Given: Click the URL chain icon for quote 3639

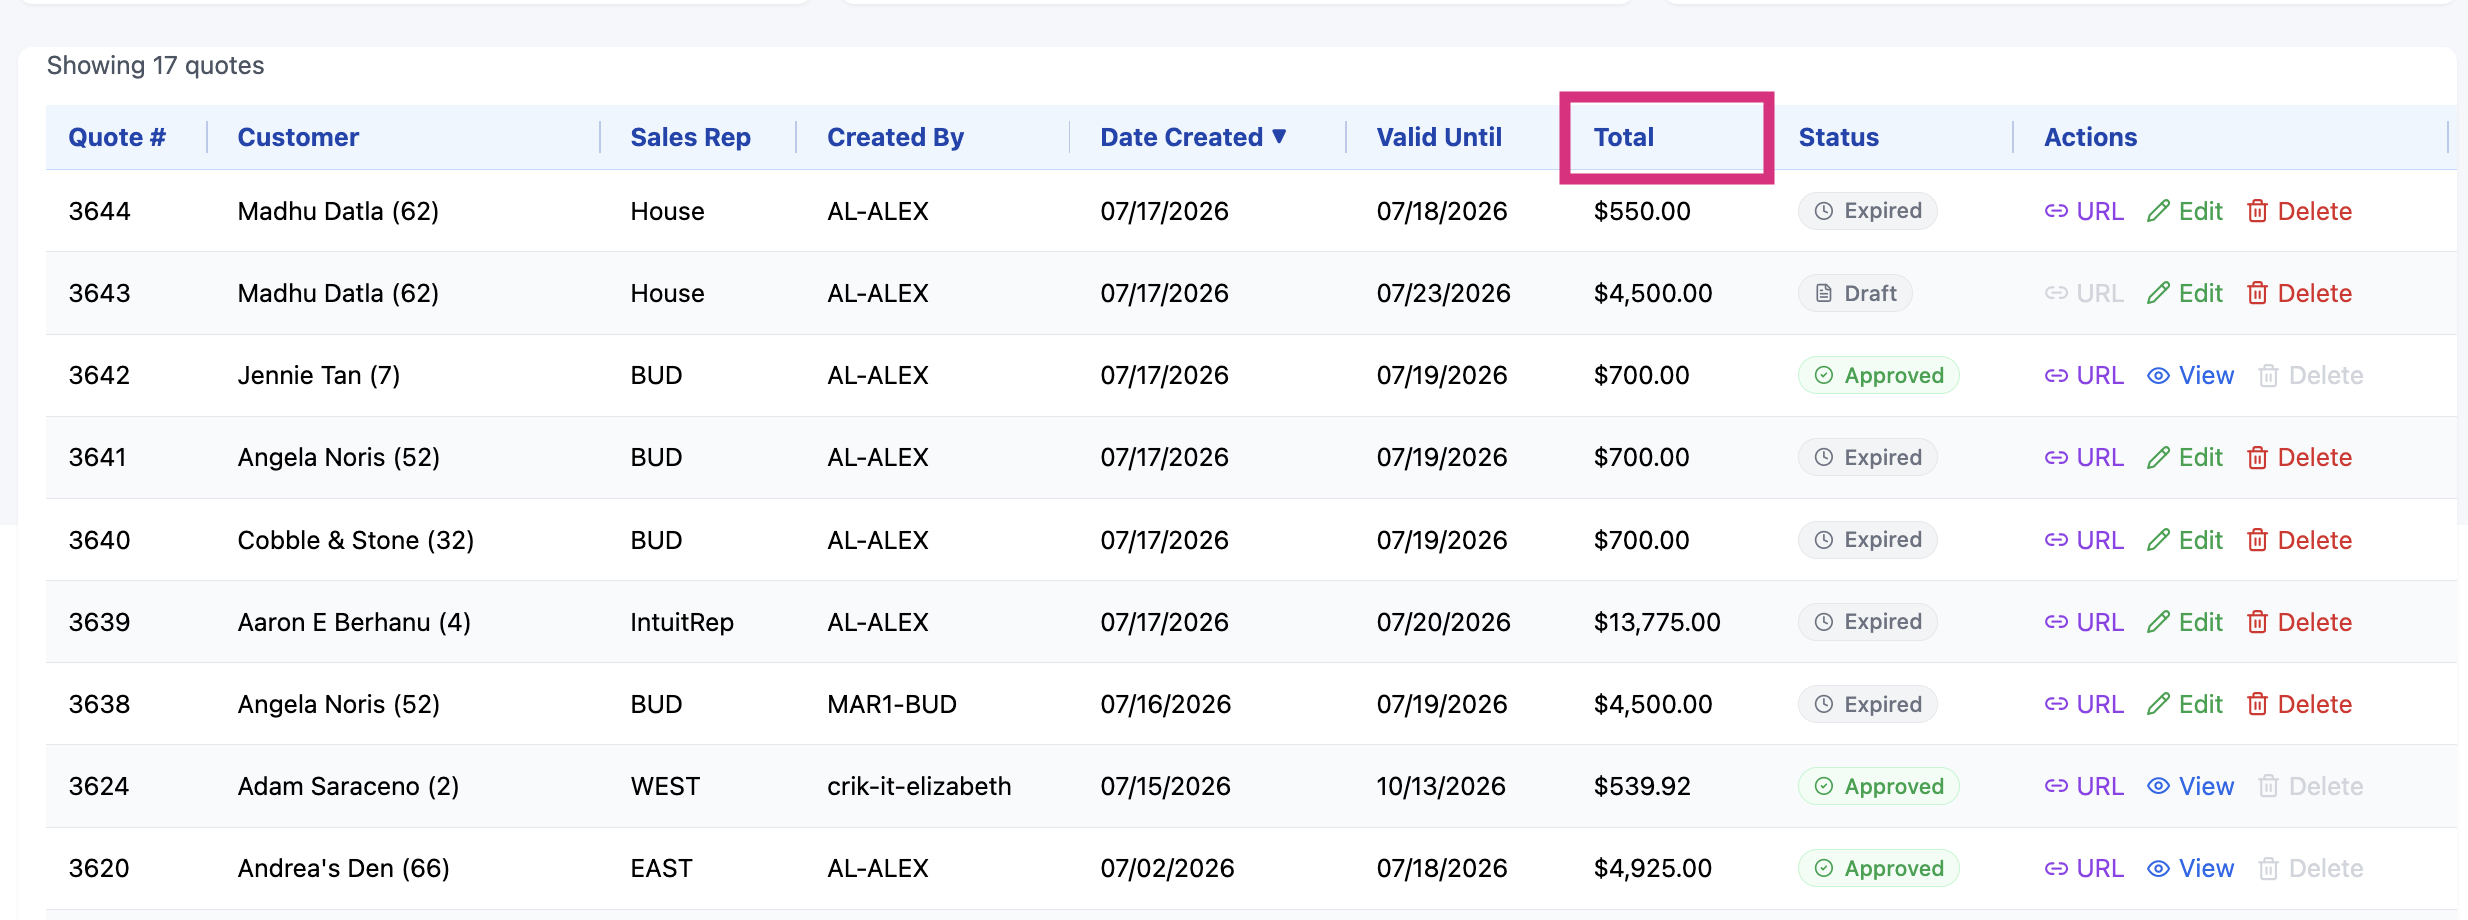Looking at the screenshot, I should 2056,622.
